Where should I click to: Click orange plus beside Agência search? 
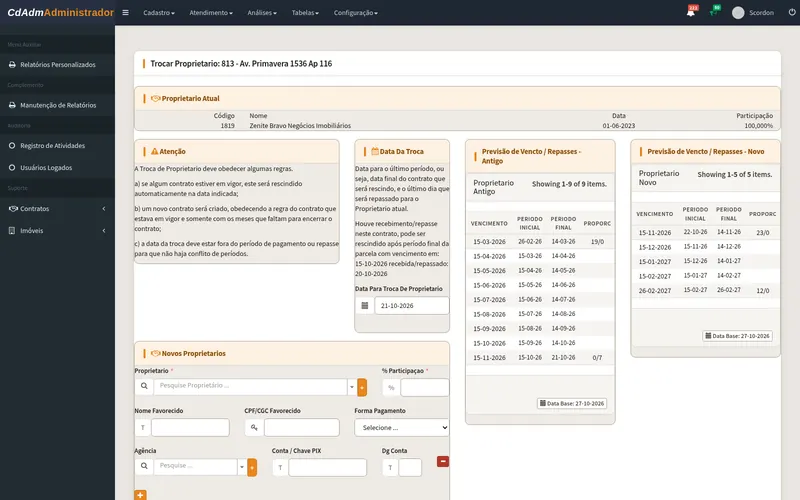point(252,467)
